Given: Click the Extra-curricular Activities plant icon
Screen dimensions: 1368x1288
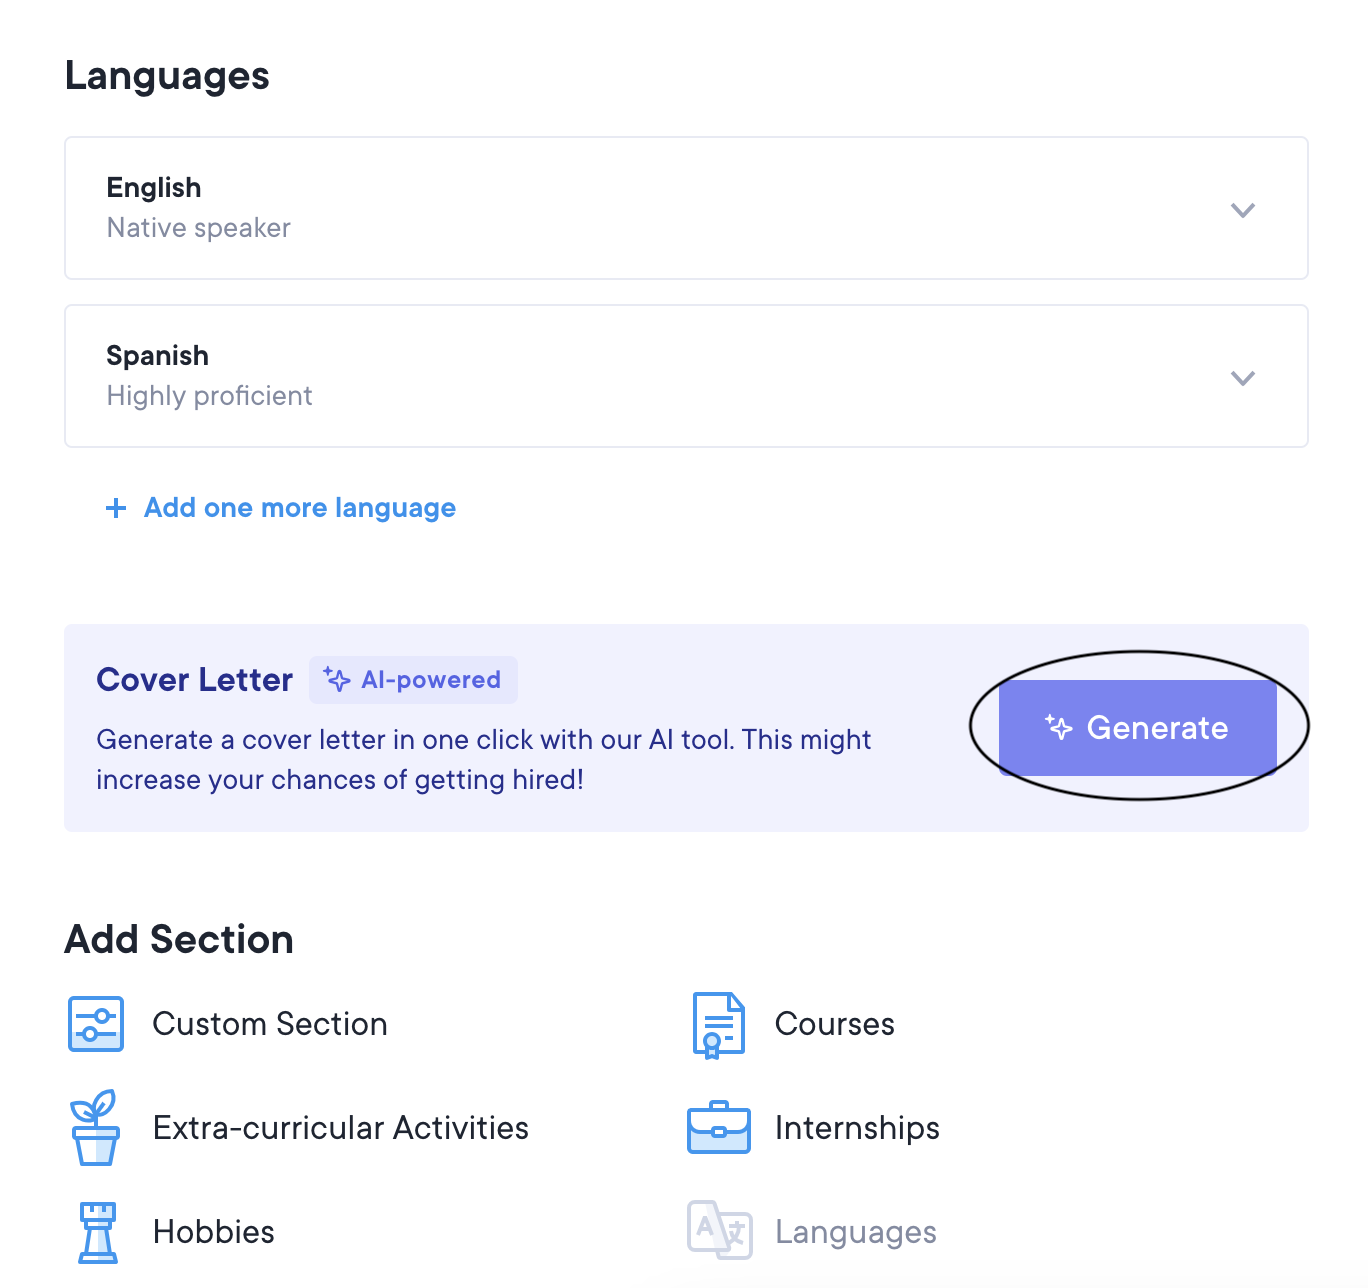Looking at the screenshot, I should [x=96, y=1128].
